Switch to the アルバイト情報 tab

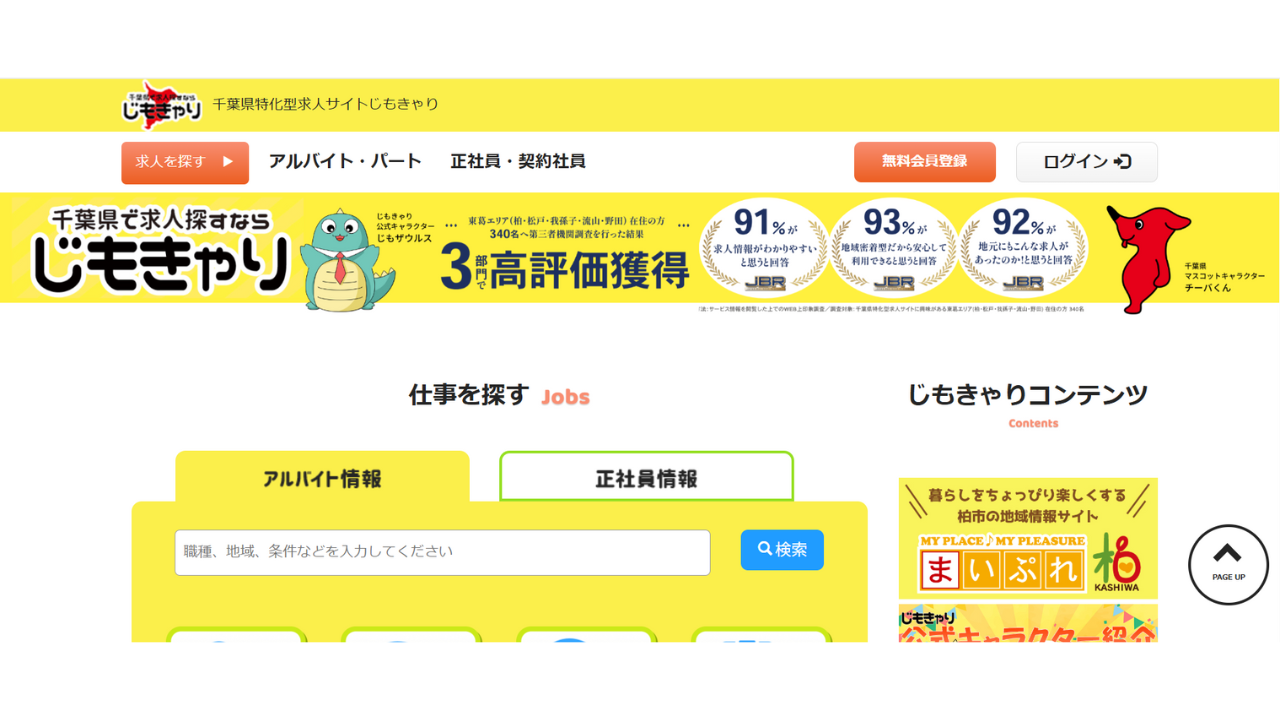[x=322, y=478]
